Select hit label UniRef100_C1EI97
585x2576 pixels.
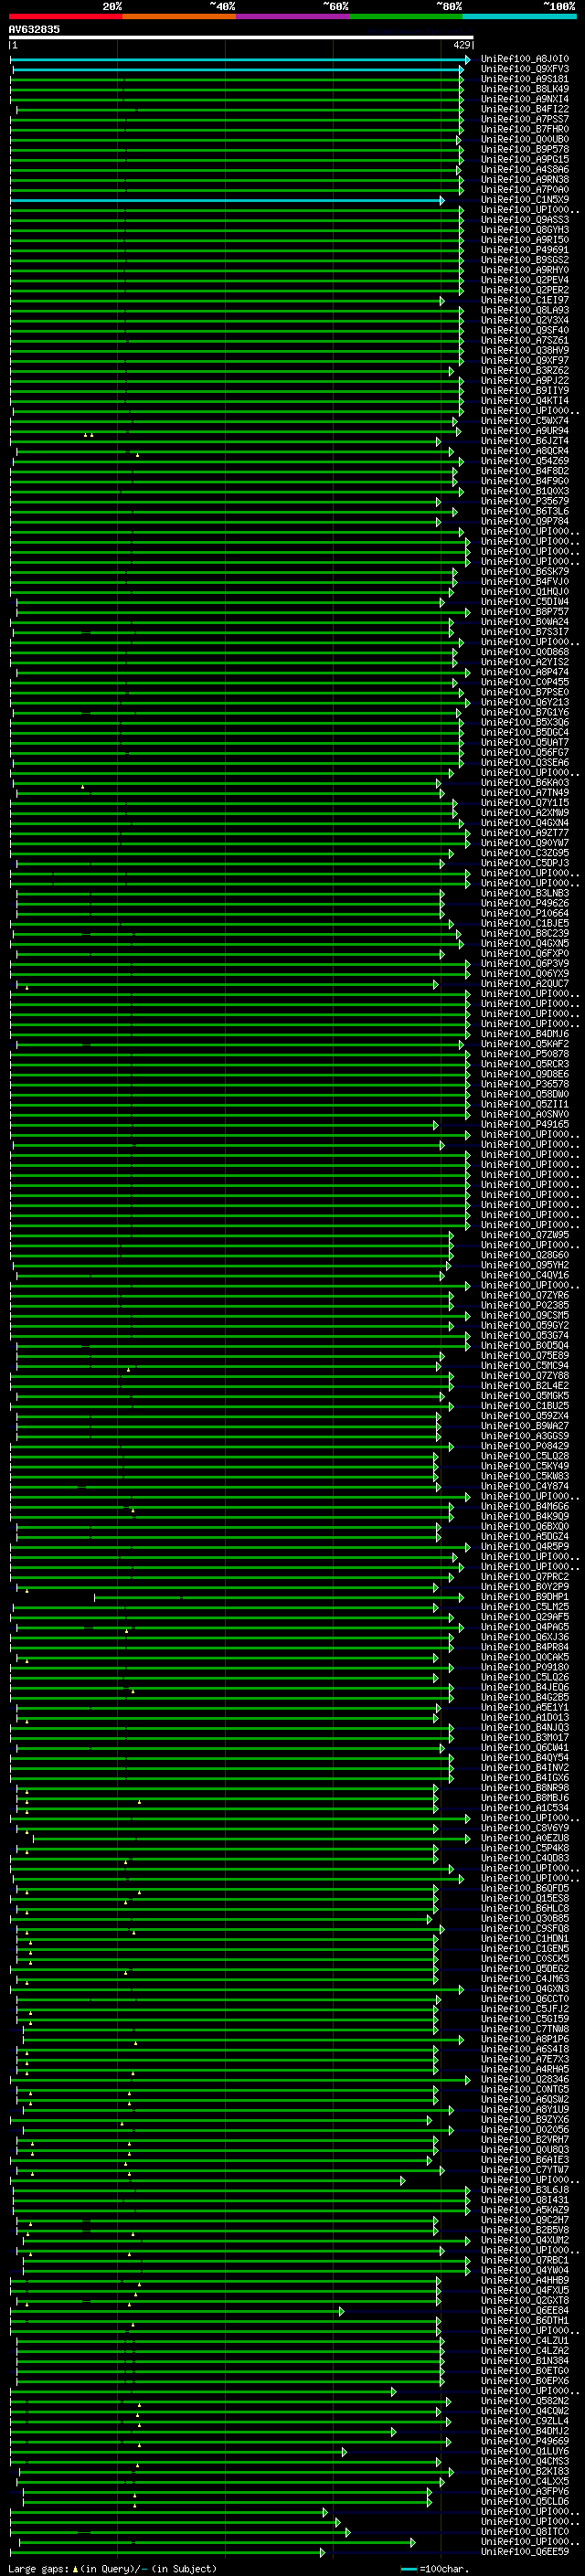pyautogui.click(x=525, y=300)
